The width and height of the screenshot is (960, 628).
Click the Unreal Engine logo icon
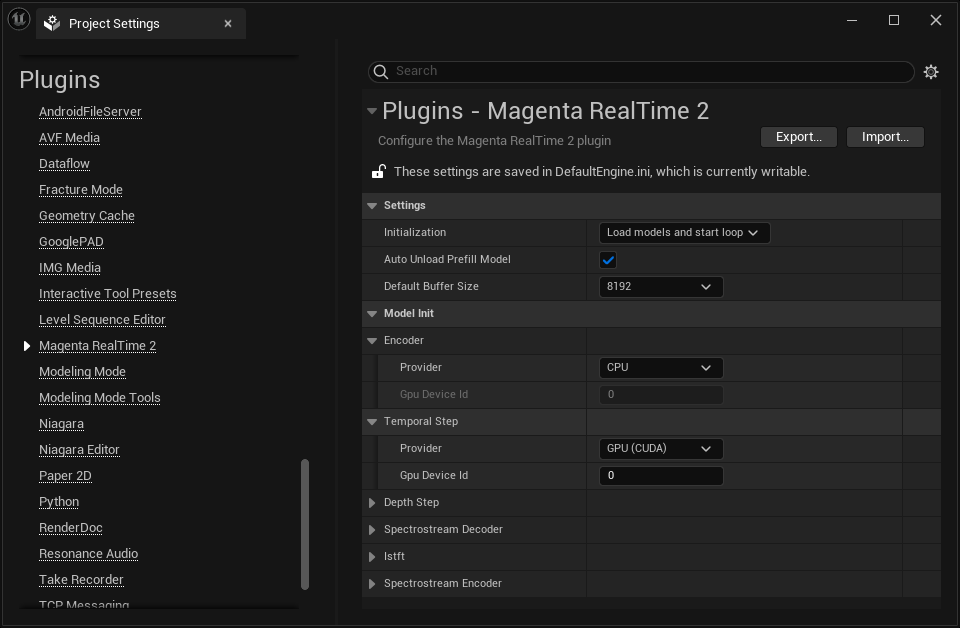click(x=18, y=19)
